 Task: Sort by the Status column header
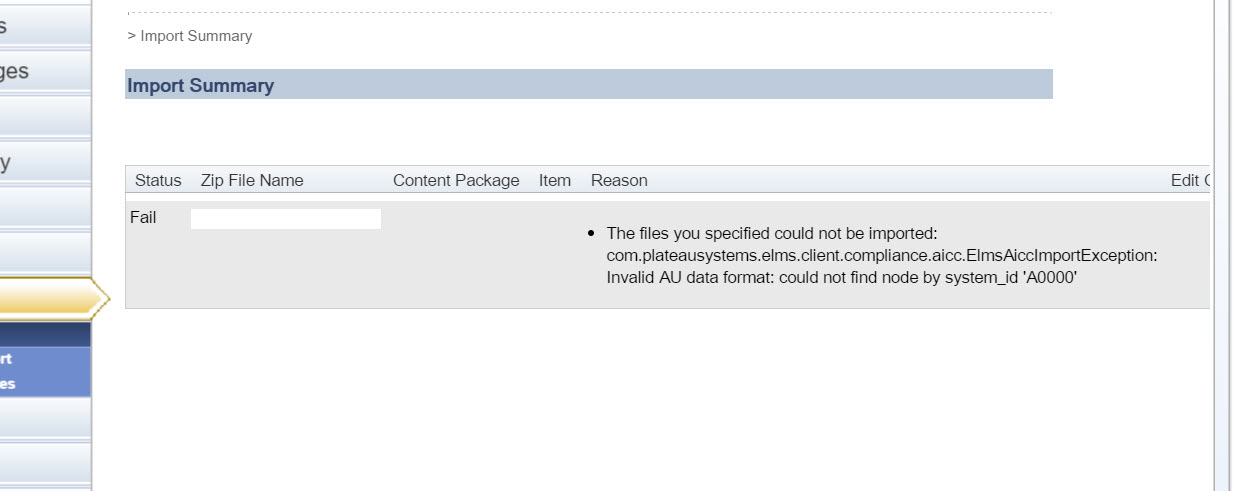158,181
